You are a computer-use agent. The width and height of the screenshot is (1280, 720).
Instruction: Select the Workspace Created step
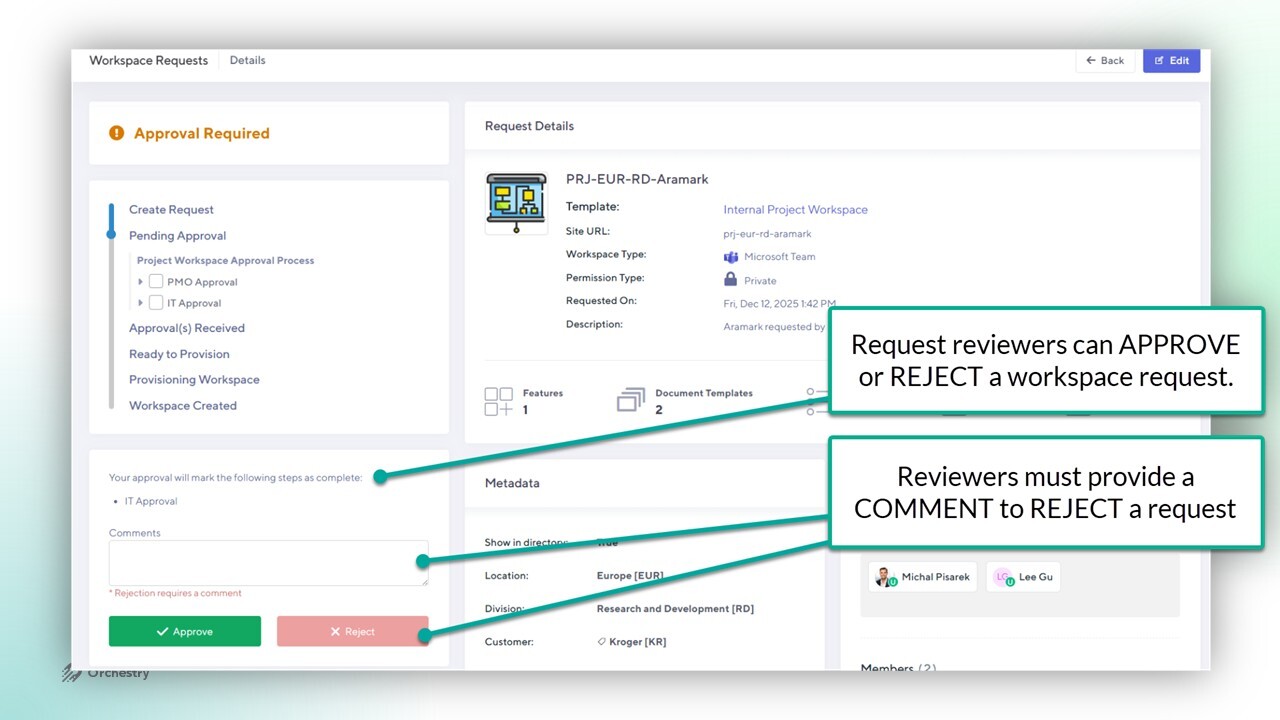tap(183, 406)
